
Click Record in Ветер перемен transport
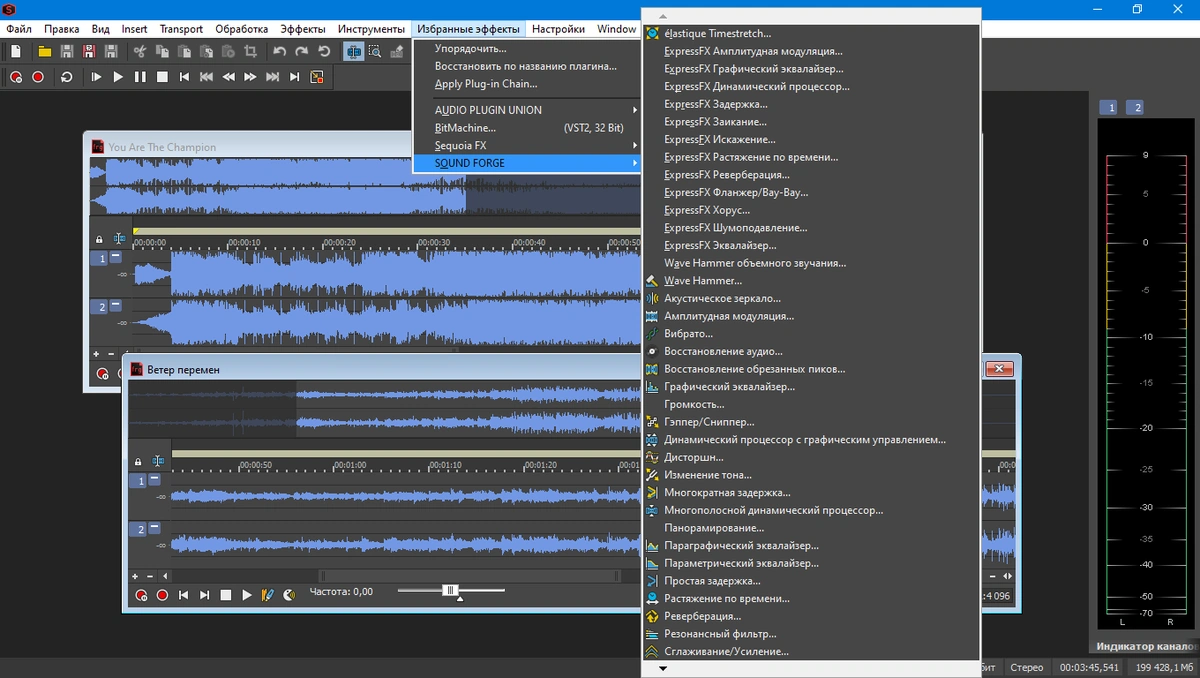tap(162, 595)
